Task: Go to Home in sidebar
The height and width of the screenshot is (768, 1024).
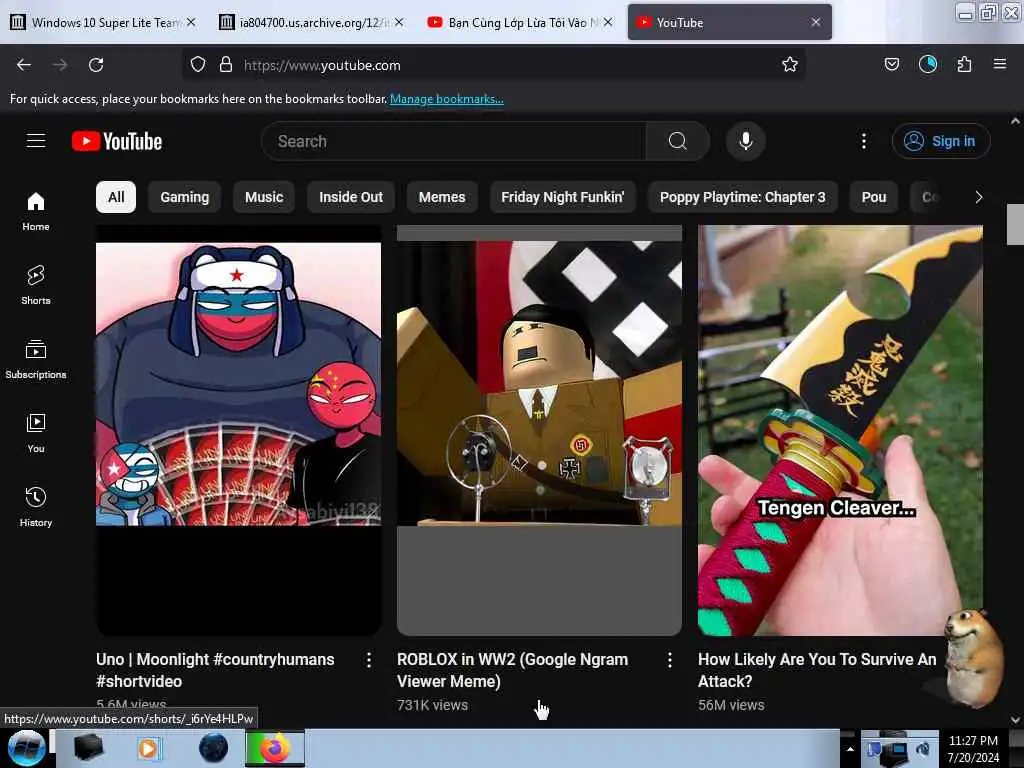Action: [36, 212]
